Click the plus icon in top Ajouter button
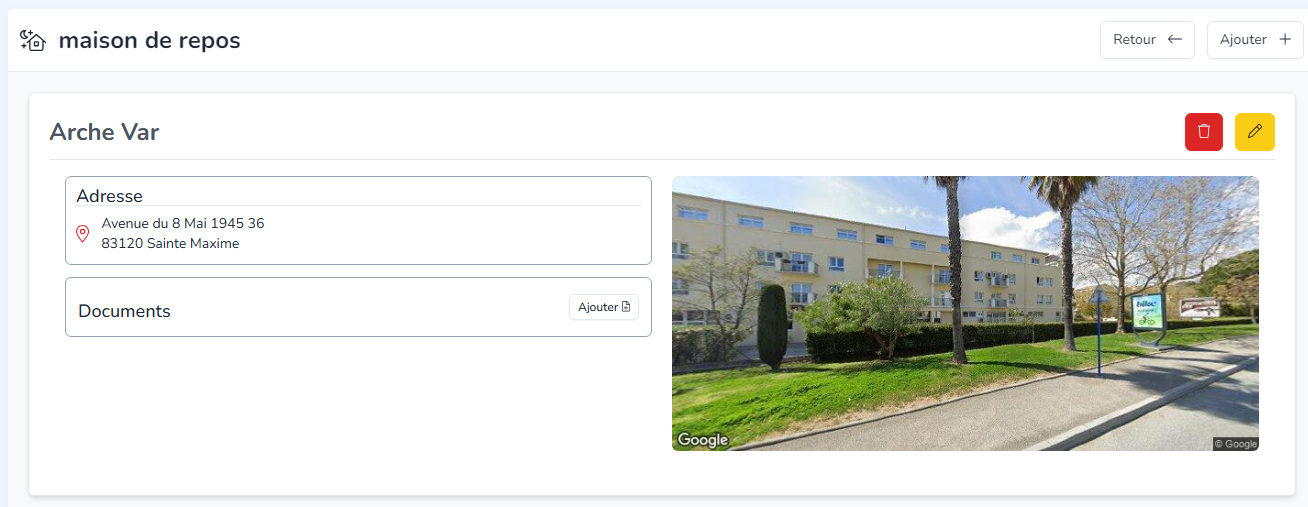The width and height of the screenshot is (1308, 507). pos(1285,40)
